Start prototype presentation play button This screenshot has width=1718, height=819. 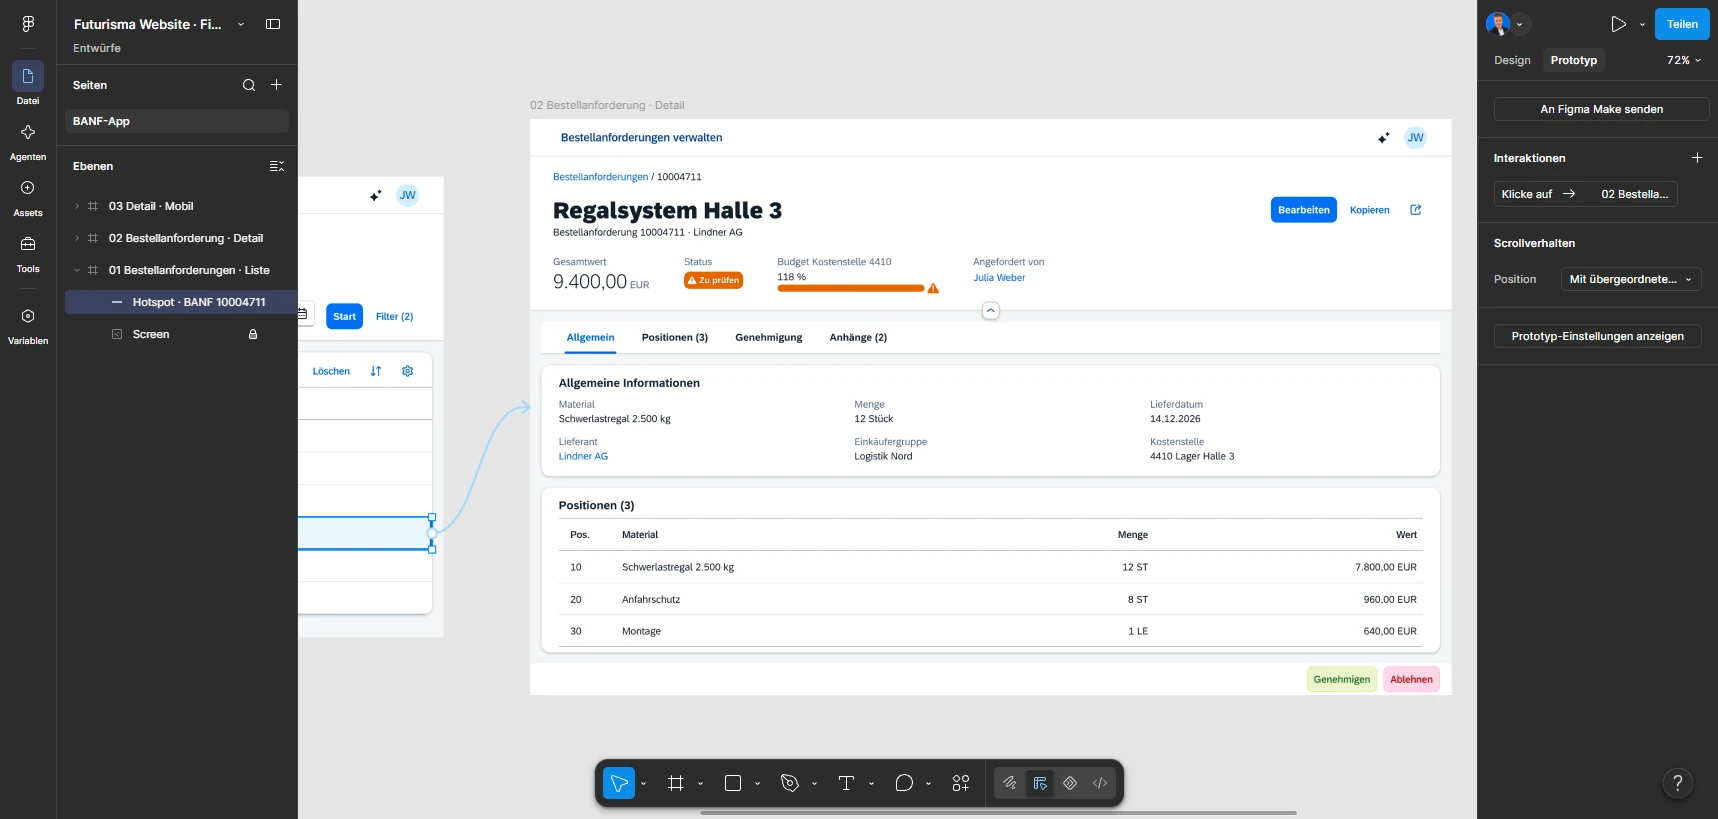(x=1618, y=24)
